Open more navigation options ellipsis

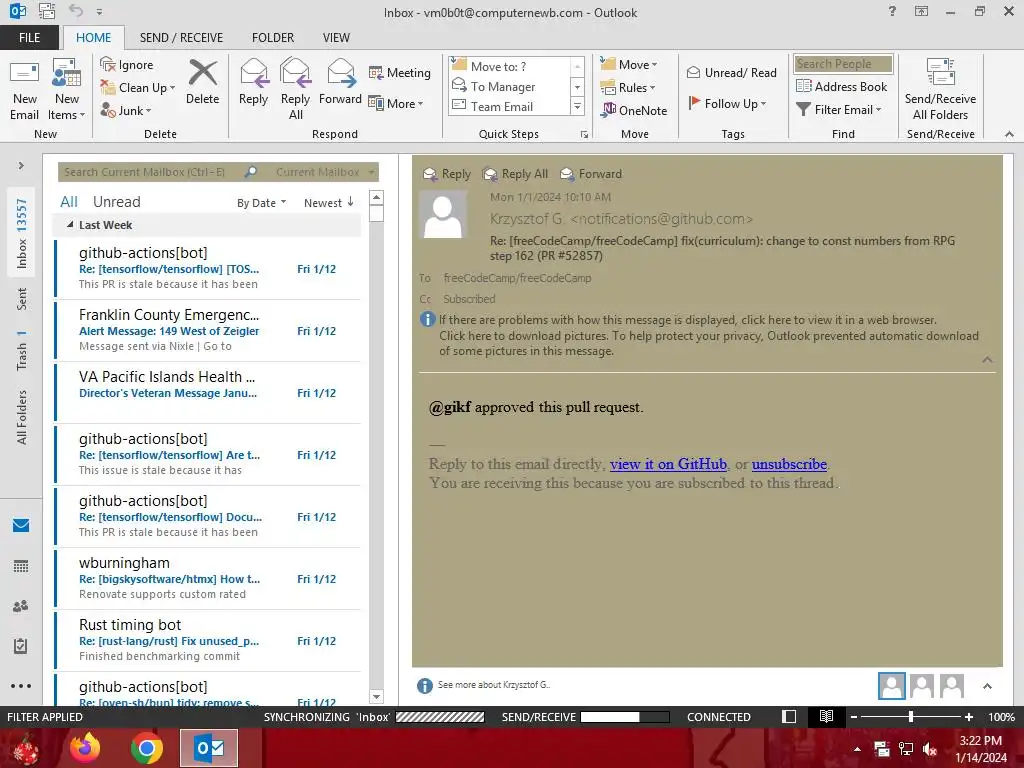[21, 686]
